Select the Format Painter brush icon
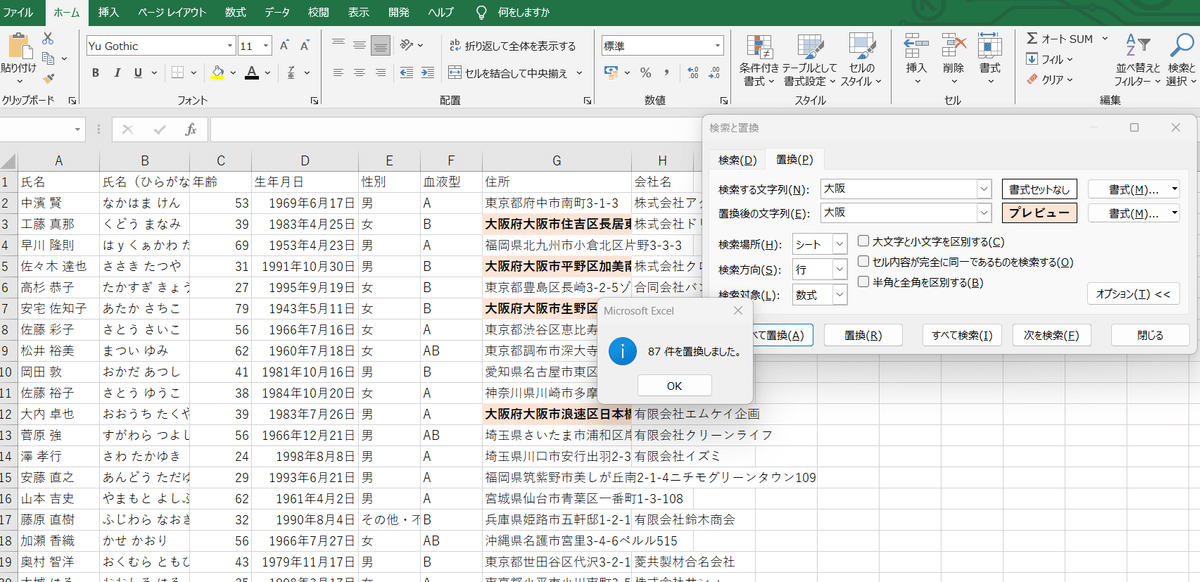 point(47,78)
